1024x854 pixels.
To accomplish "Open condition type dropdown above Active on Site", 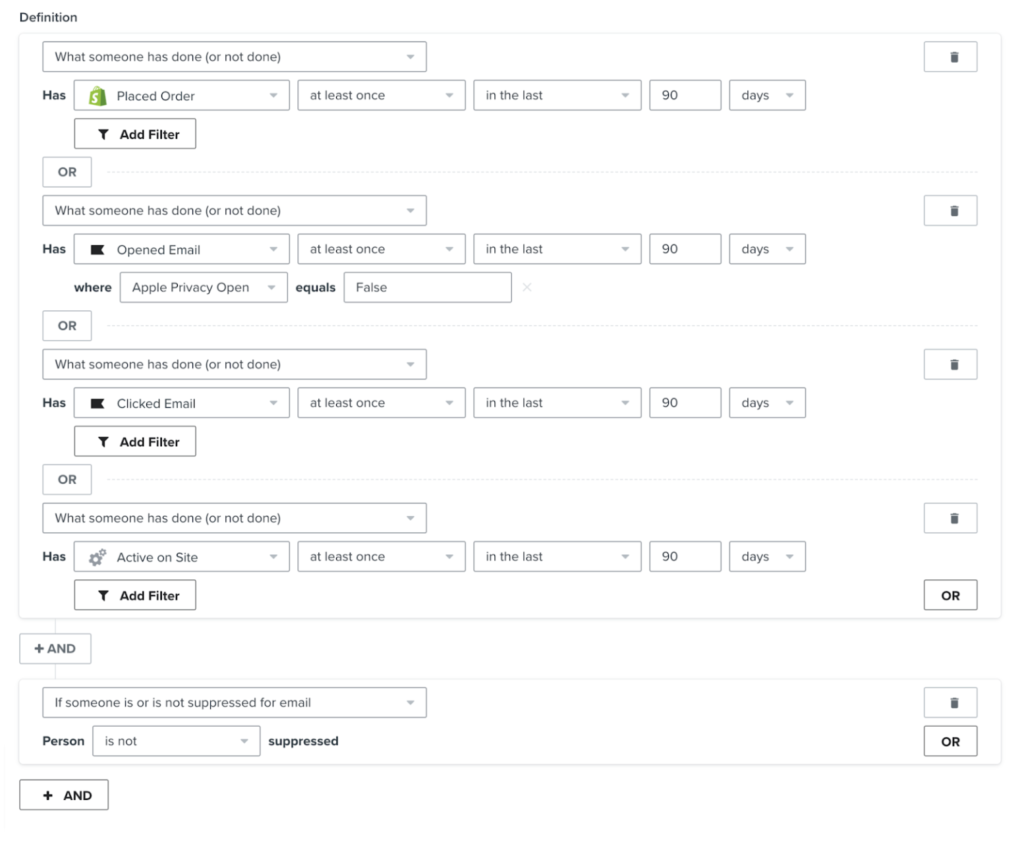I will tap(234, 518).
